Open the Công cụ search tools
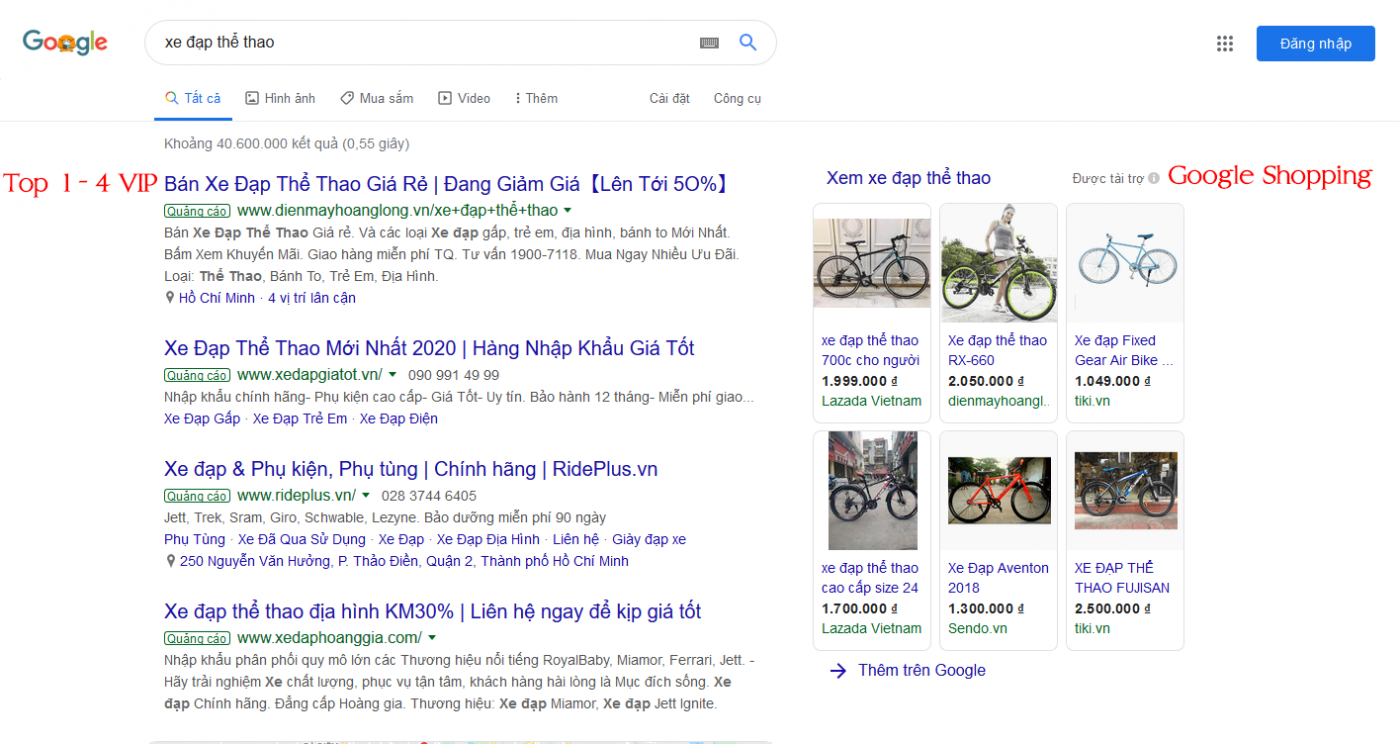The width and height of the screenshot is (1400, 744). 737,98
